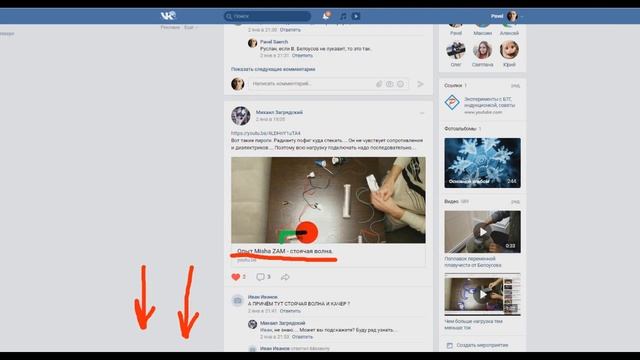Open the video play icon in header
The image size is (640, 360).
click(356, 16)
